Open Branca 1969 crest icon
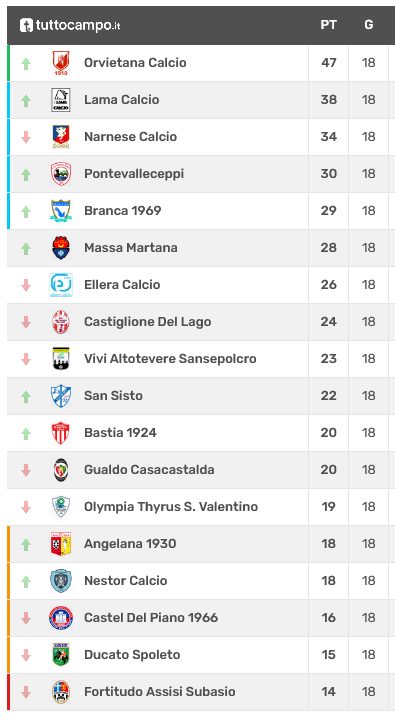The height and width of the screenshot is (719, 395). click(61, 211)
